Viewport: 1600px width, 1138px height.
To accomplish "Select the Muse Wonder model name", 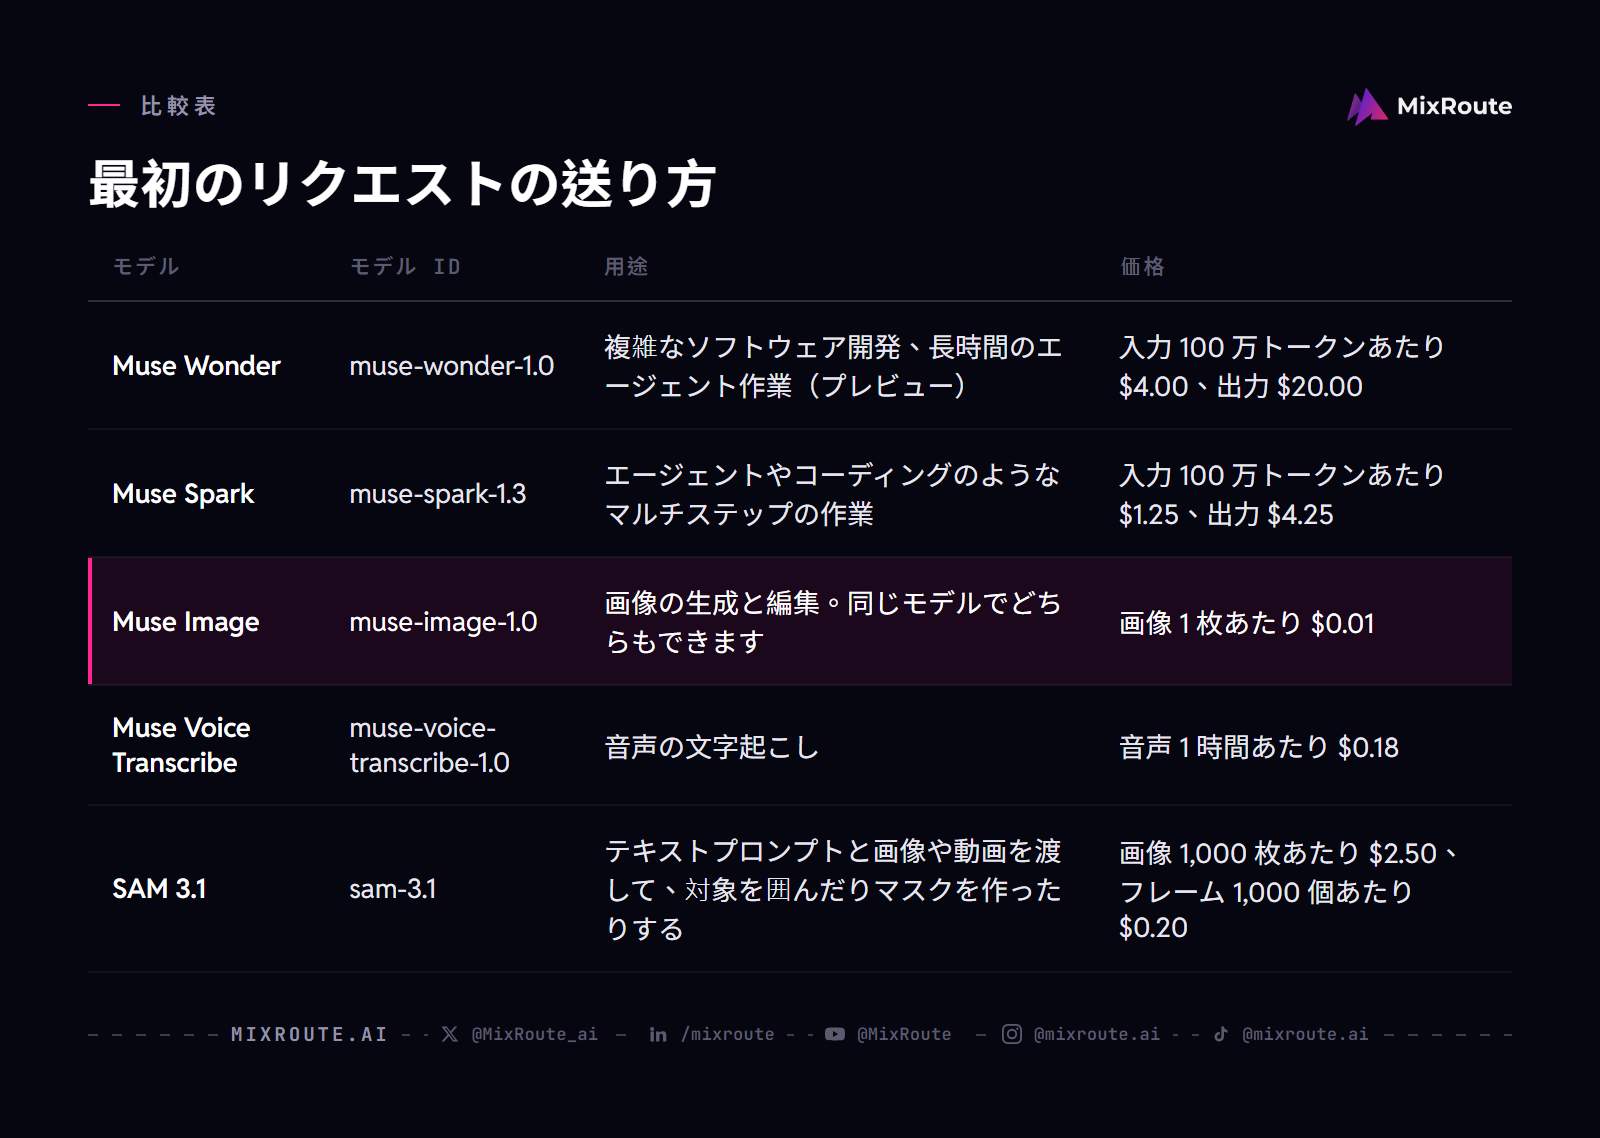I will [x=196, y=366].
